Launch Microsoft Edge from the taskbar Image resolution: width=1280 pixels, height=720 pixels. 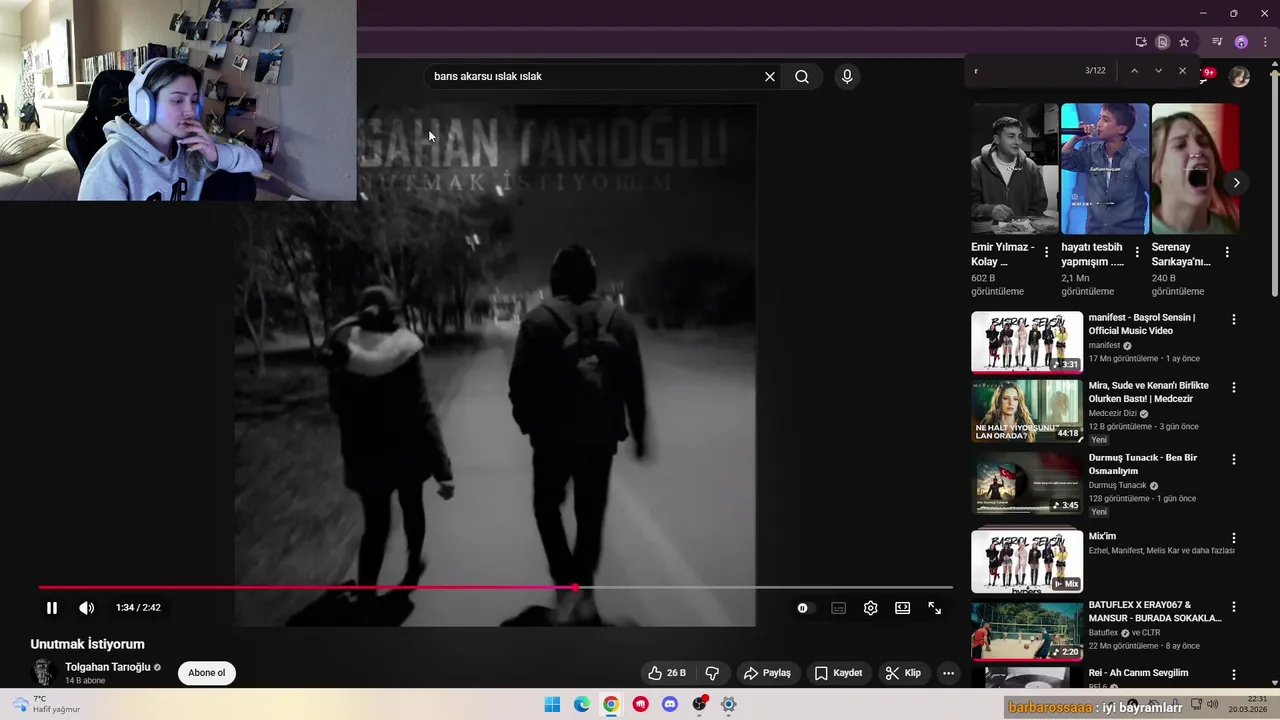582,704
